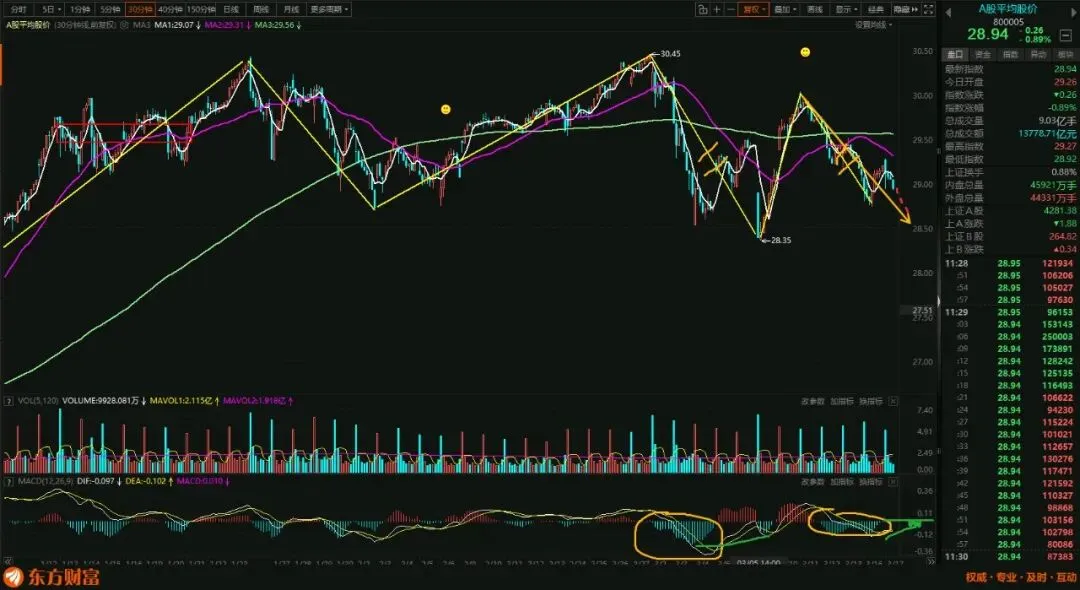Open the 资金 tab in side panel
Screen dimensions: 1080x590
pos(983,54)
